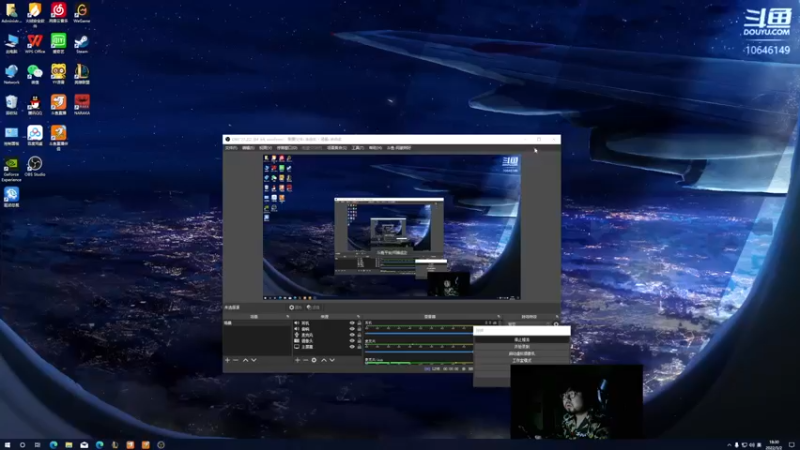Open the WeChat desktop shortcut

pyautogui.click(x=35, y=74)
